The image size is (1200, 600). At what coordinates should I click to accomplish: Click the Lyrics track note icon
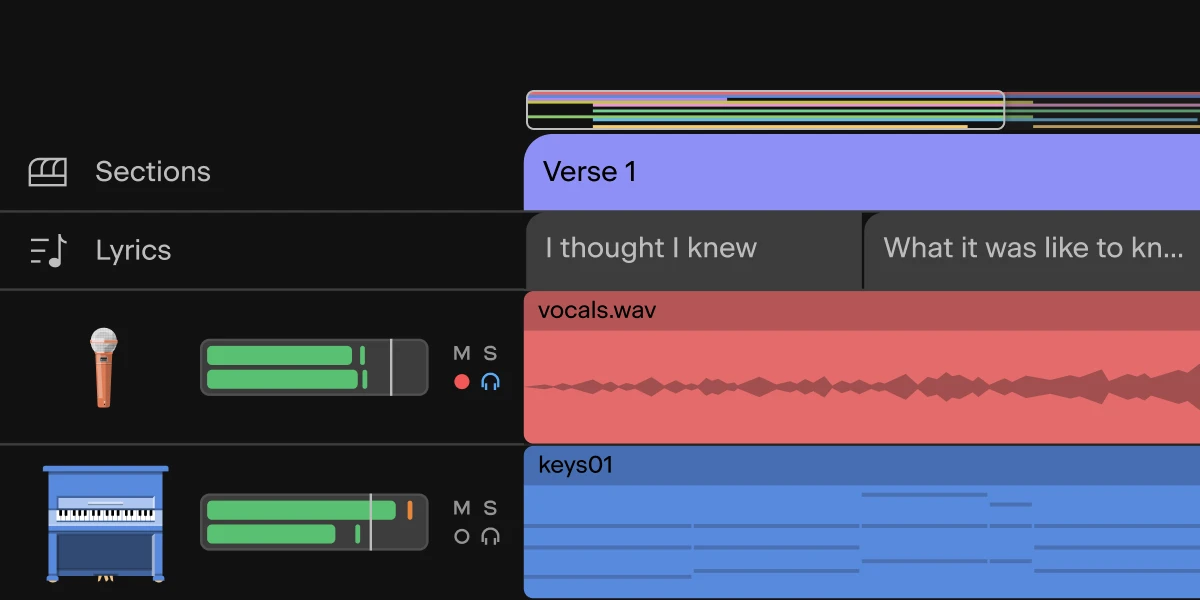point(48,250)
